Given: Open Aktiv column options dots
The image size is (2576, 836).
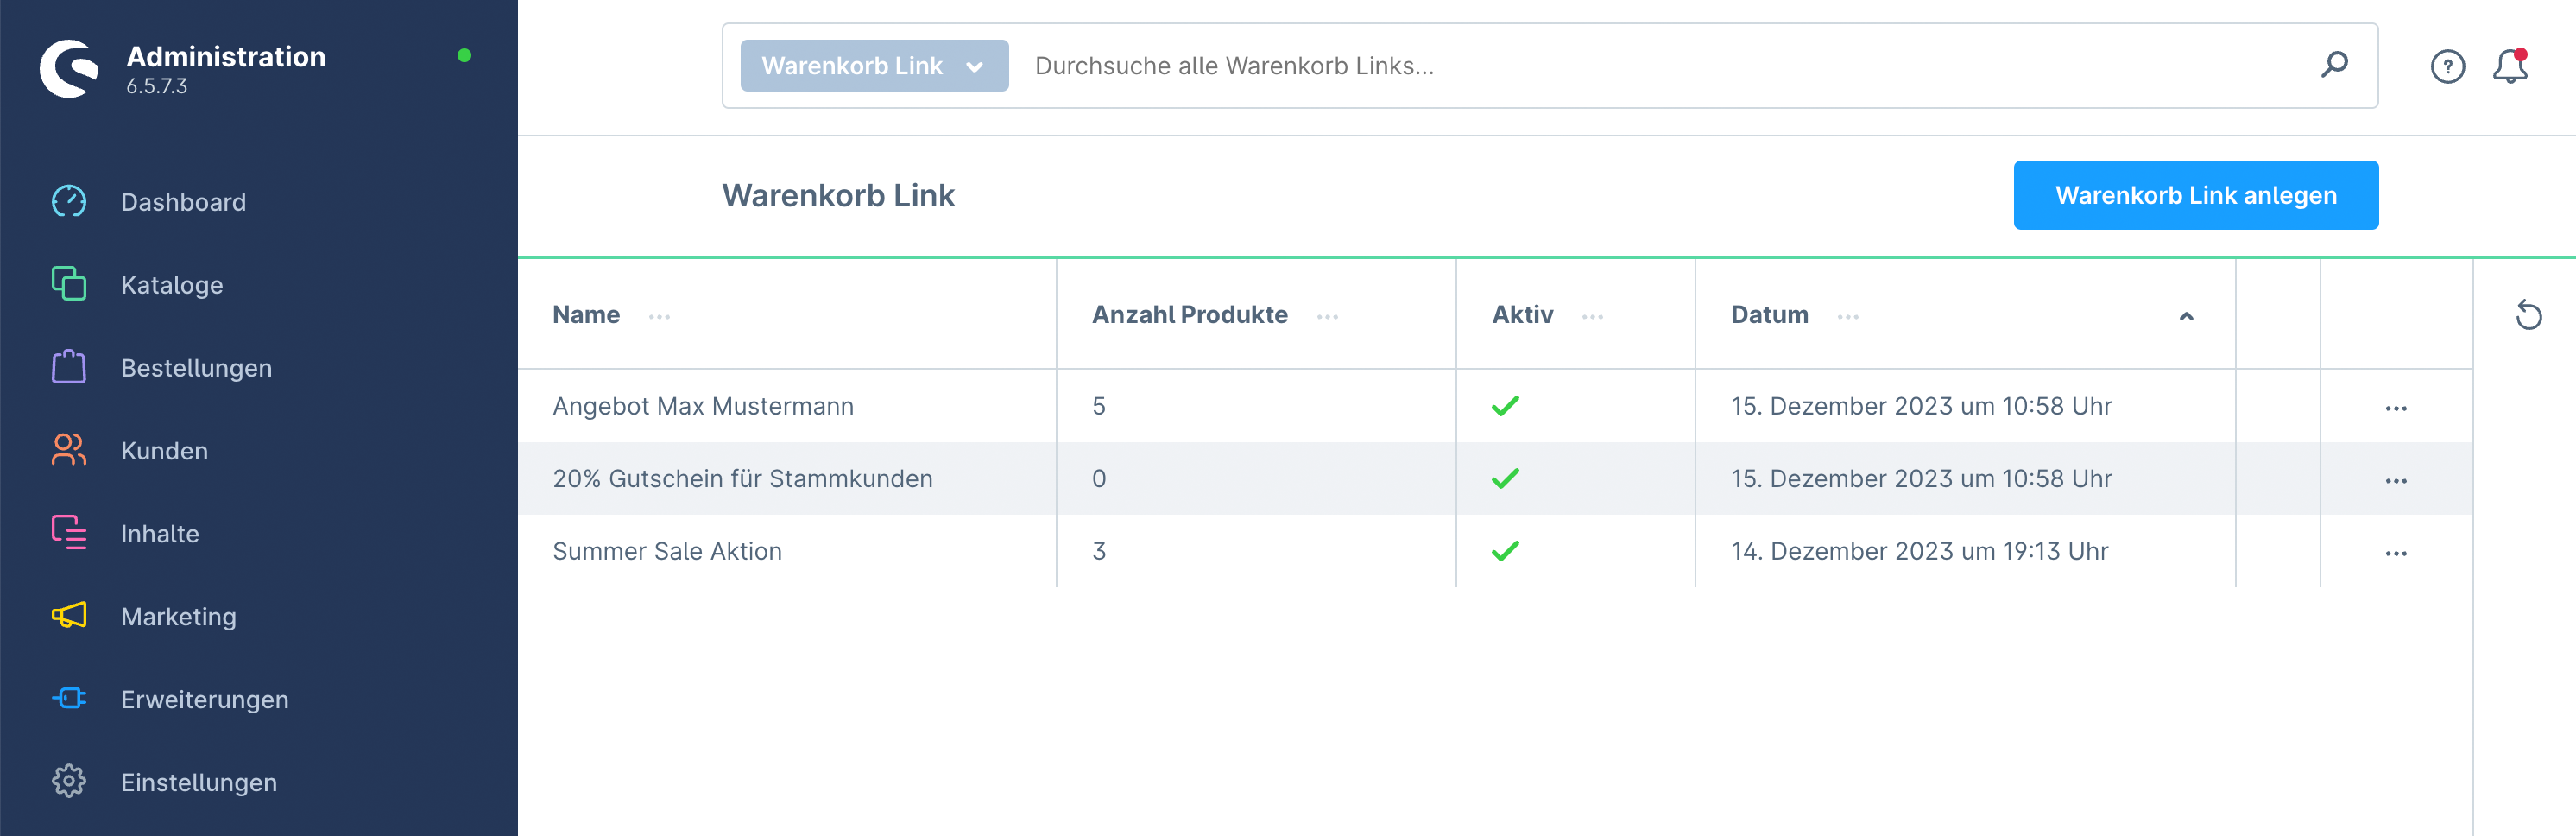Looking at the screenshot, I should [1592, 316].
